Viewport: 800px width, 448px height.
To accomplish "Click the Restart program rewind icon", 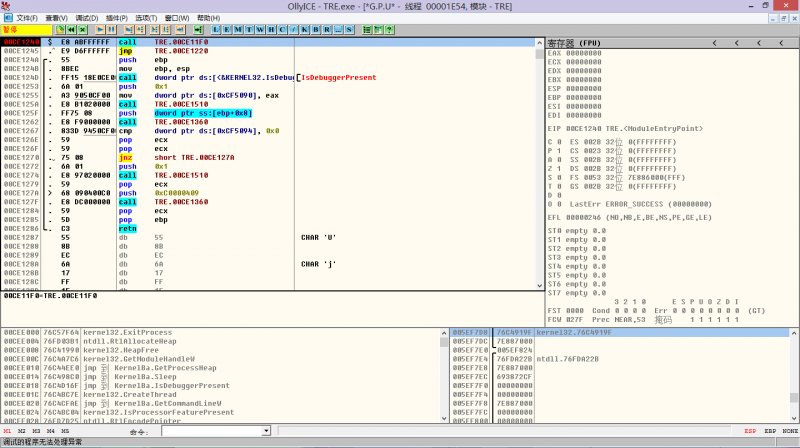I will pyautogui.click(x=71, y=30).
